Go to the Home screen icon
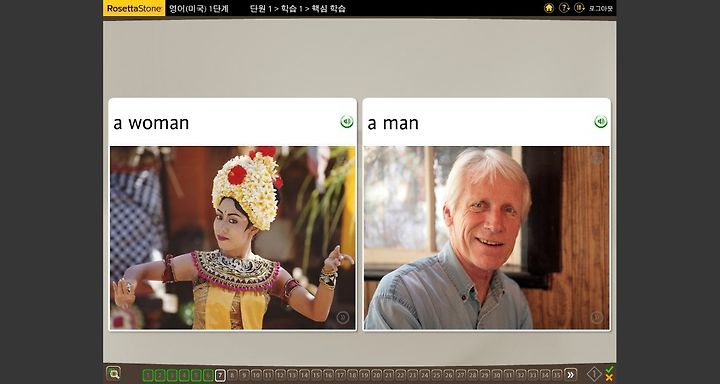The height and width of the screenshot is (384, 720). pyautogui.click(x=549, y=7)
